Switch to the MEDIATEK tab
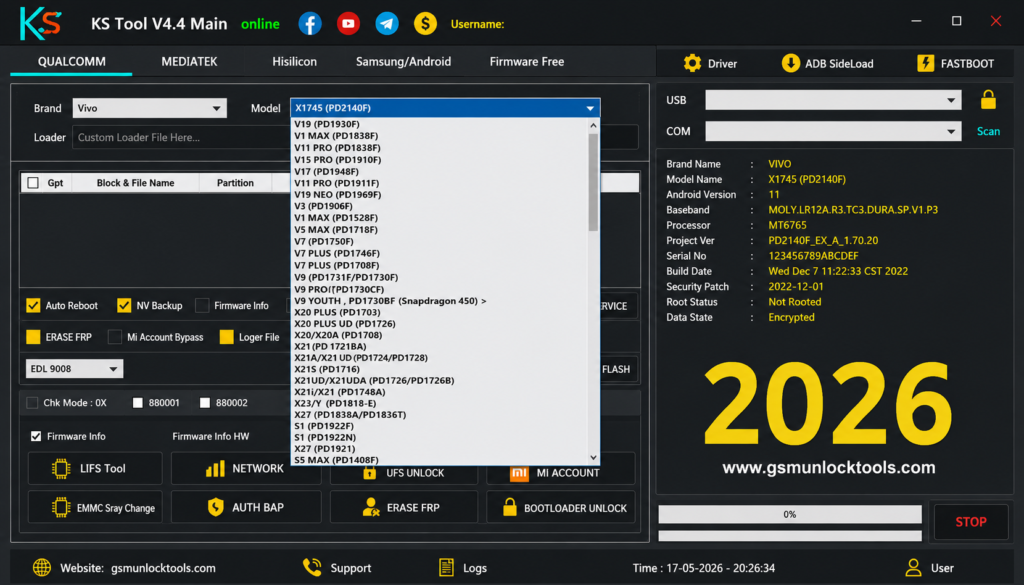The image size is (1024, 585). coord(189,61)
